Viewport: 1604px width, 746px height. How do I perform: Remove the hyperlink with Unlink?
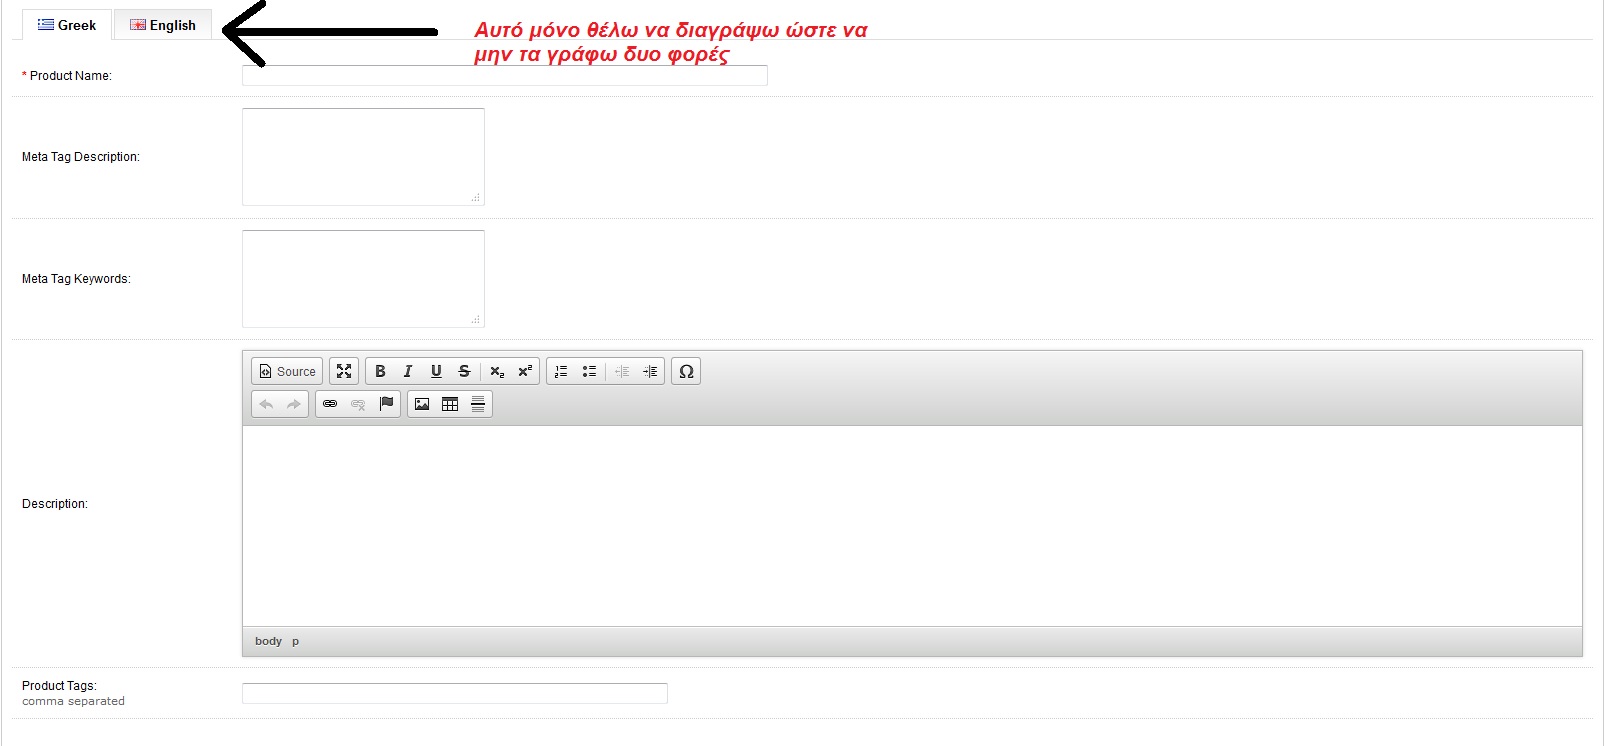[x=358, y=404]
